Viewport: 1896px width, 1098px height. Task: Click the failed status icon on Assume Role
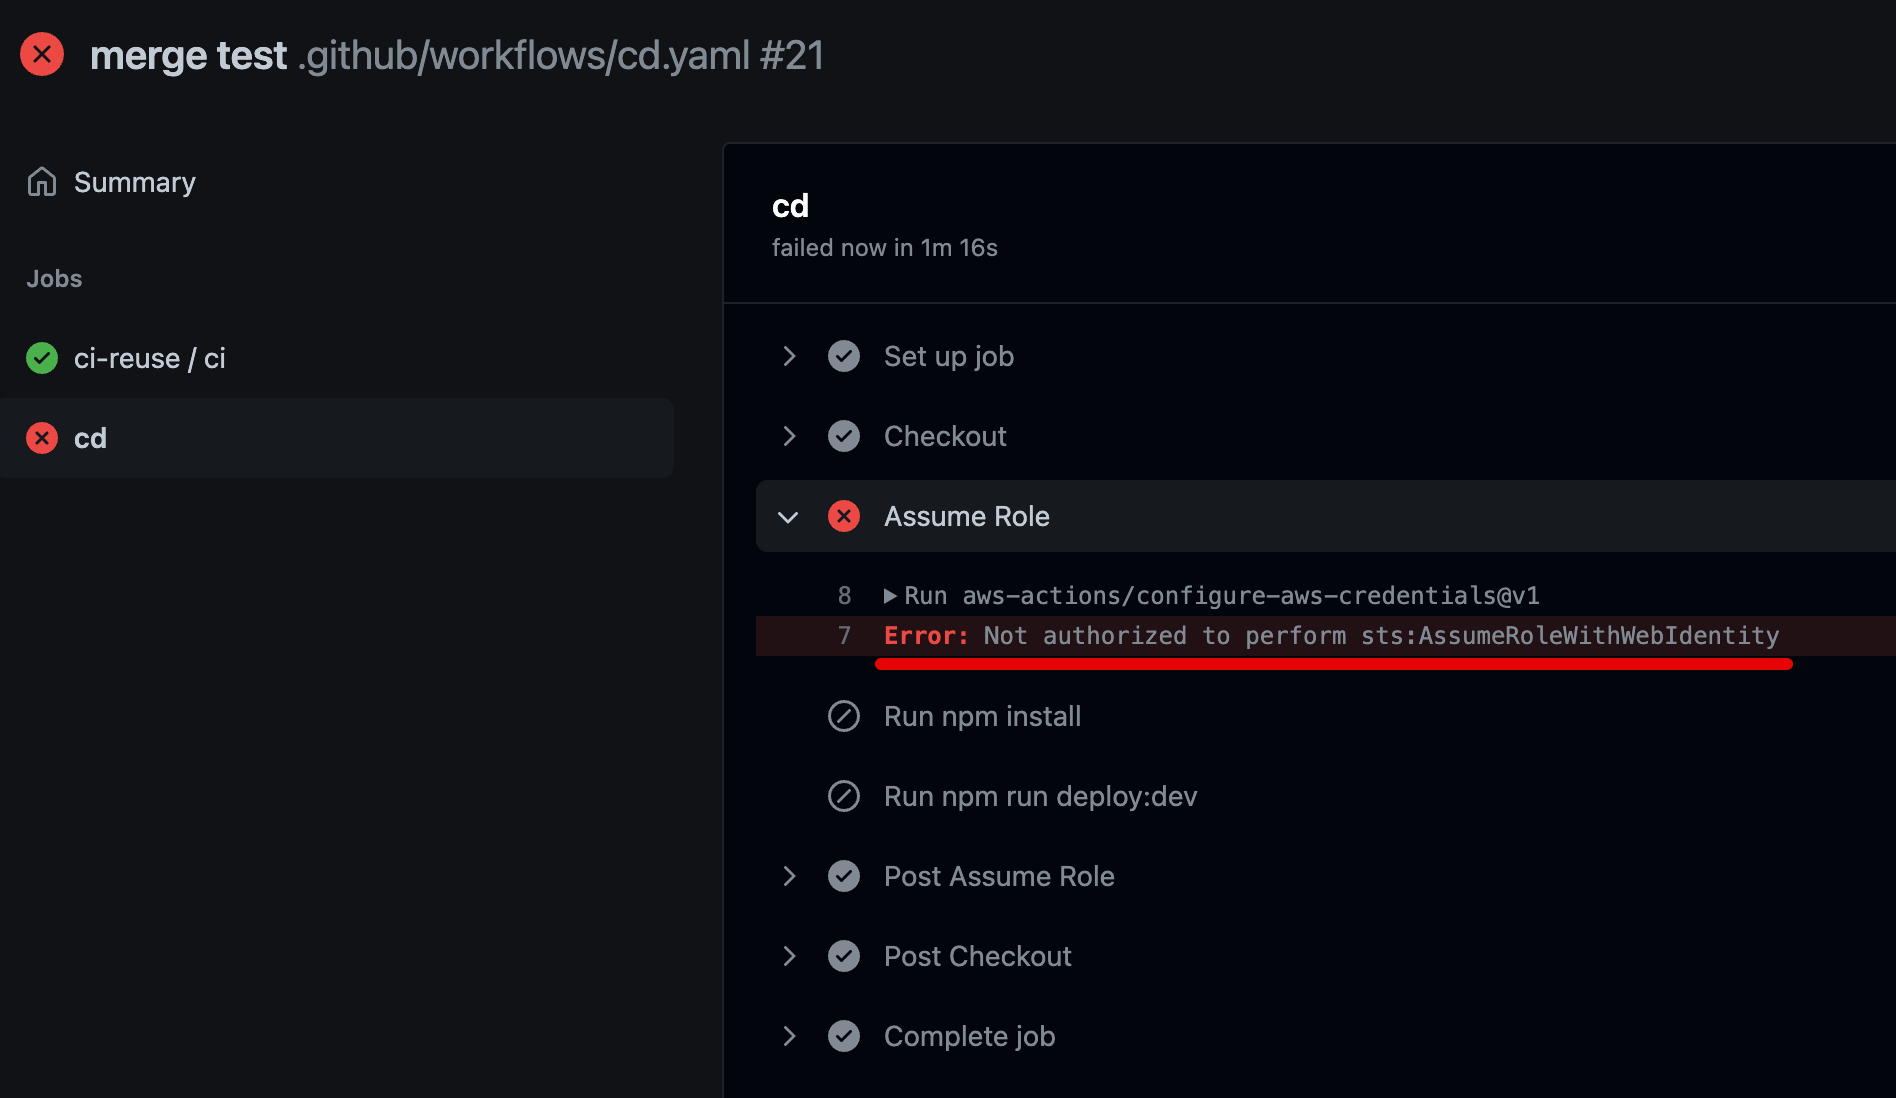(x=844, y=516)
